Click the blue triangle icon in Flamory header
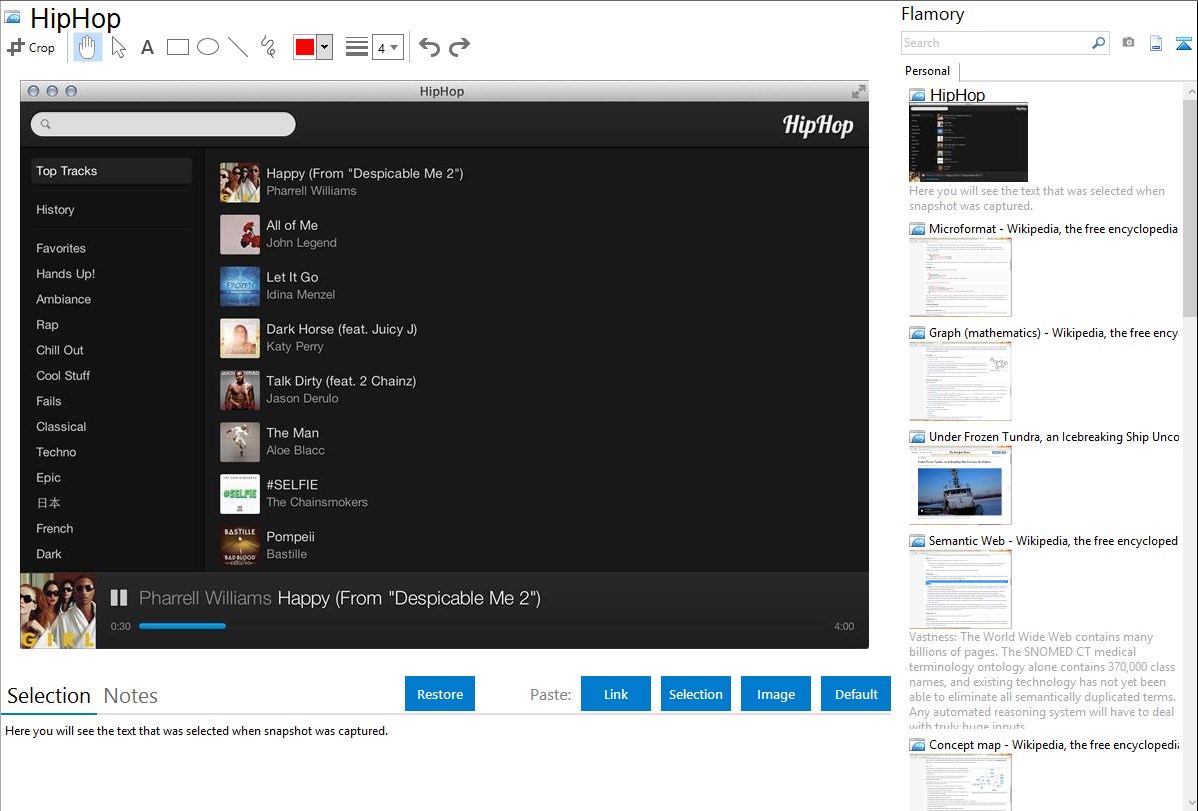This screenshot has width=1198, height=811. (x=1183, y=44)
